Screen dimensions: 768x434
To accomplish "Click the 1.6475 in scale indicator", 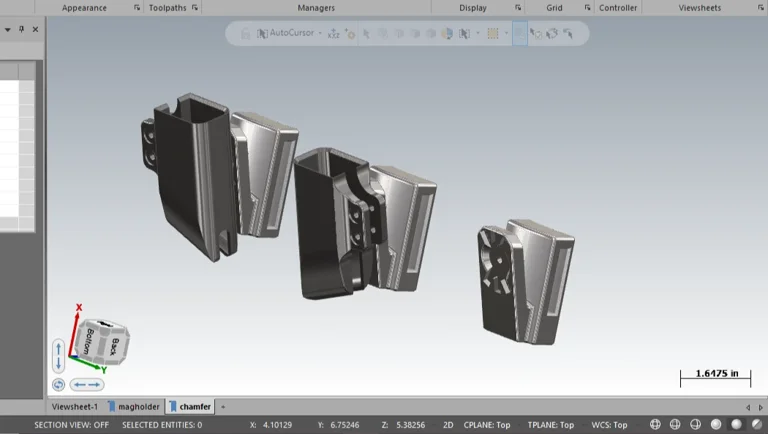I will point(715,375).
